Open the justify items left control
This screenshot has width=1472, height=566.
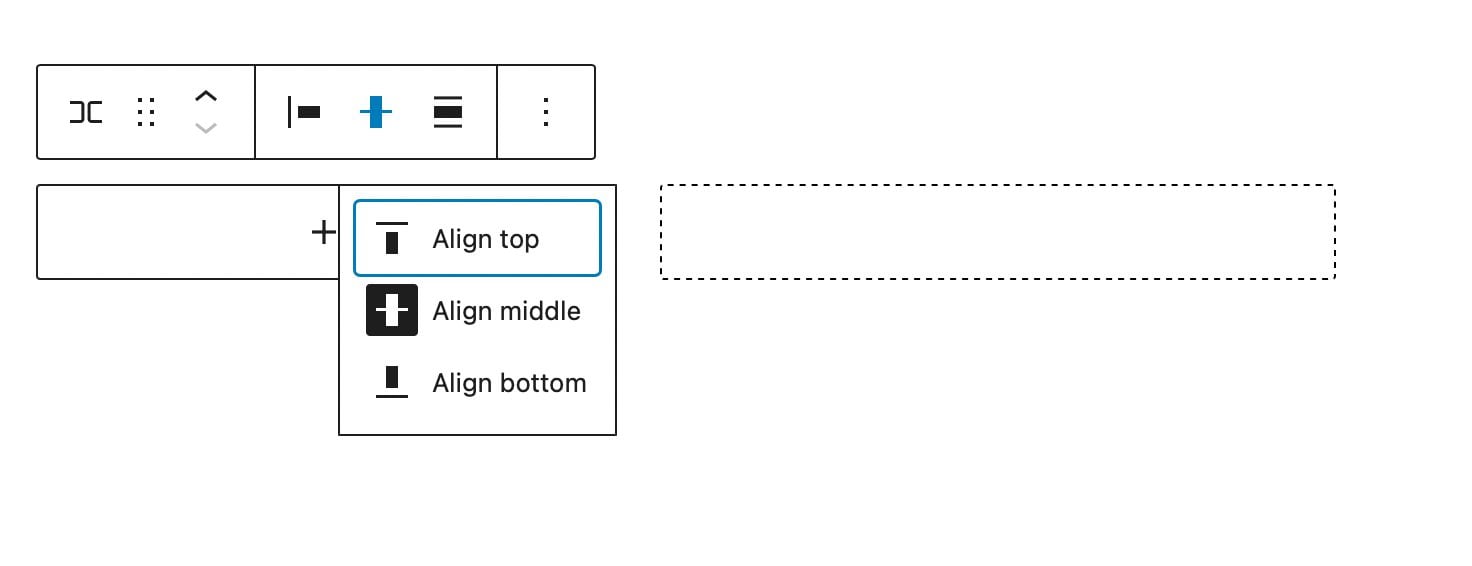point(304,112)
